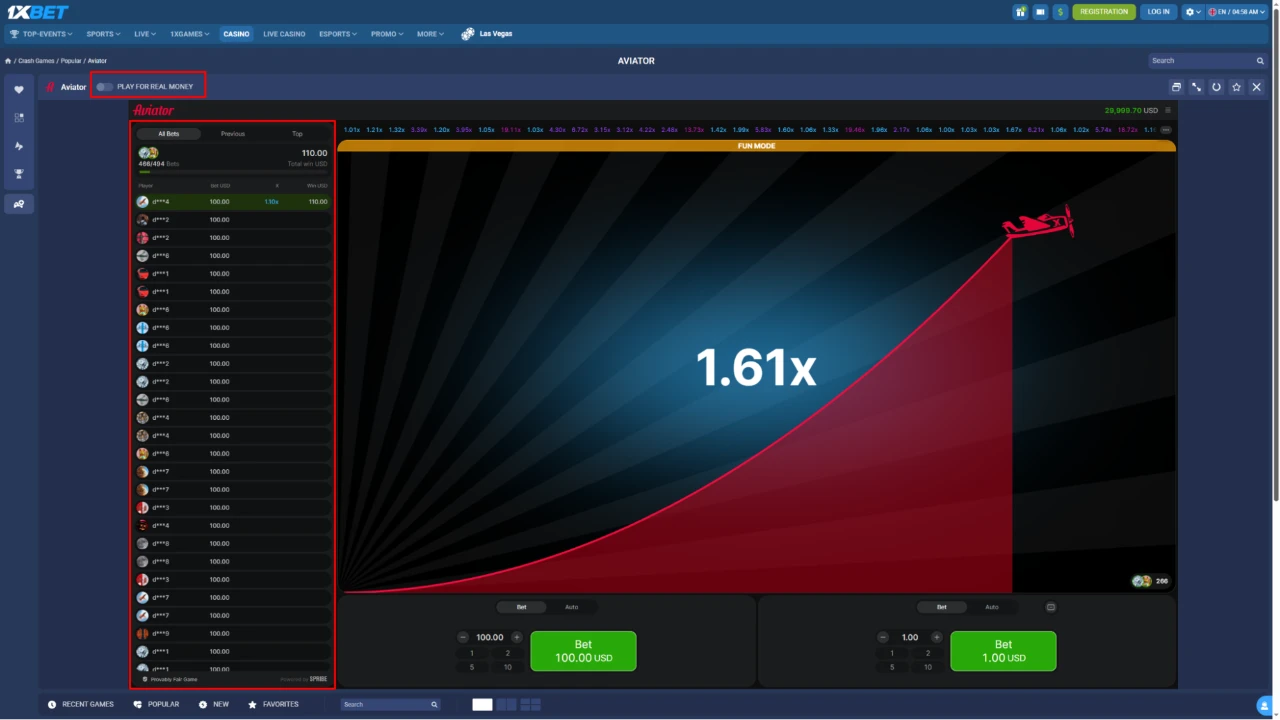Open support chat bubble at bottom right
Image resolution: width=1280 pixels, height=720 pixels.
pyautogui.click(x=1265, y=706)
